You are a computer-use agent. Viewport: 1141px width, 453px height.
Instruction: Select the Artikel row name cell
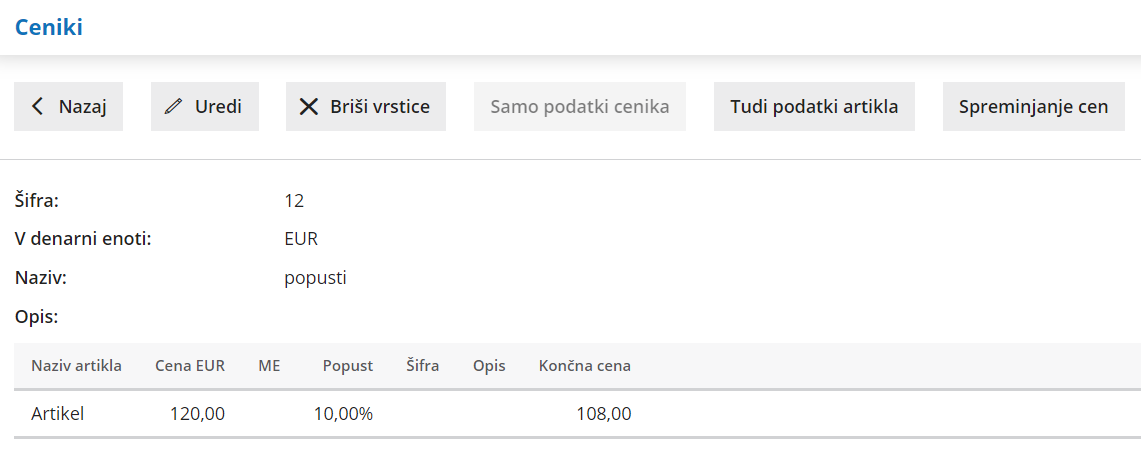pos(57,413)
